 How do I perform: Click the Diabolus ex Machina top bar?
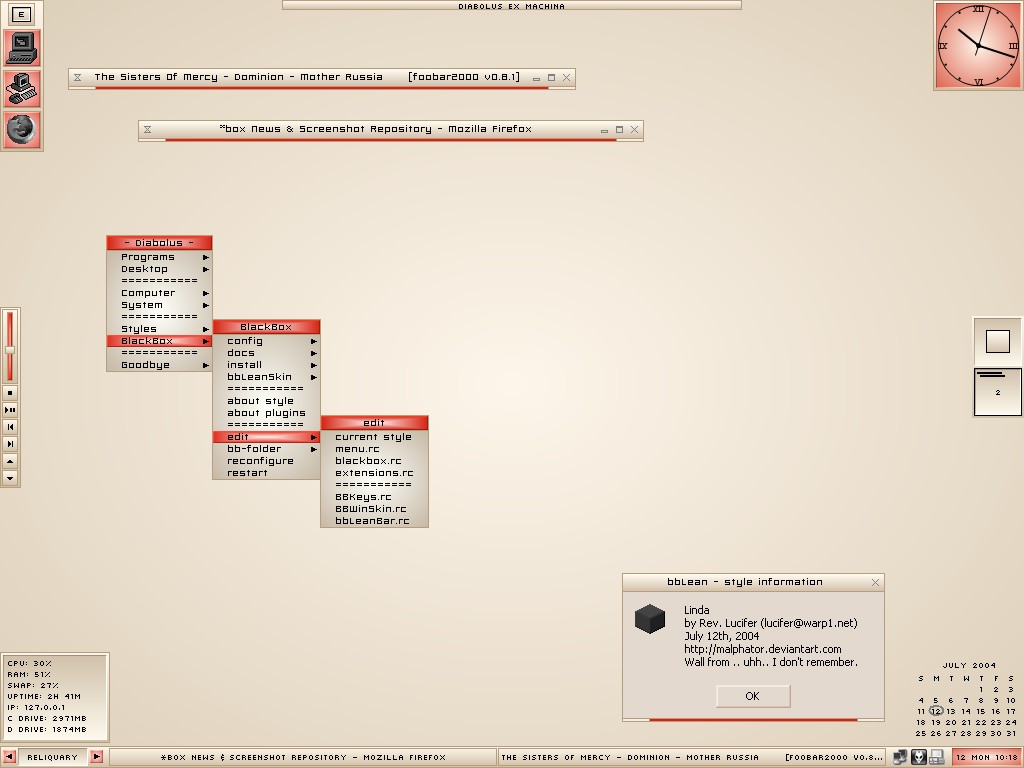click(511, 6)
